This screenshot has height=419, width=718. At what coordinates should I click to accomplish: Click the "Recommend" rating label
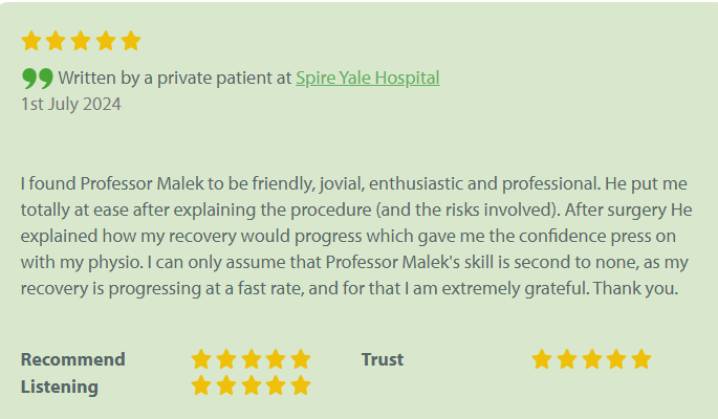(x=73, y=359)
